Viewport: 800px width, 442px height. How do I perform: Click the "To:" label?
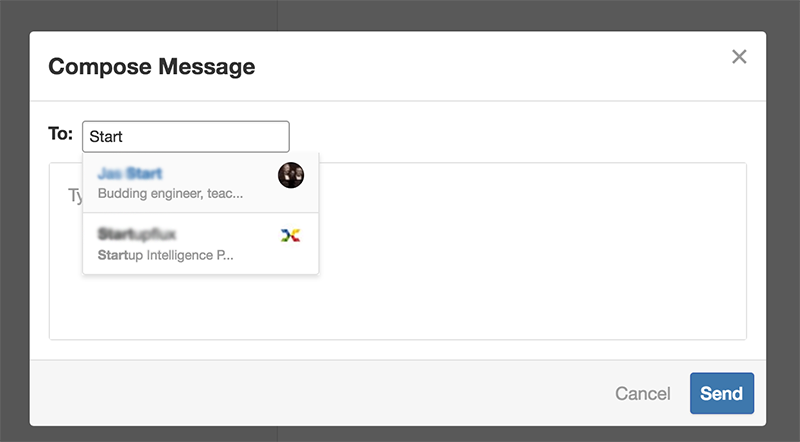coord(60,134)
